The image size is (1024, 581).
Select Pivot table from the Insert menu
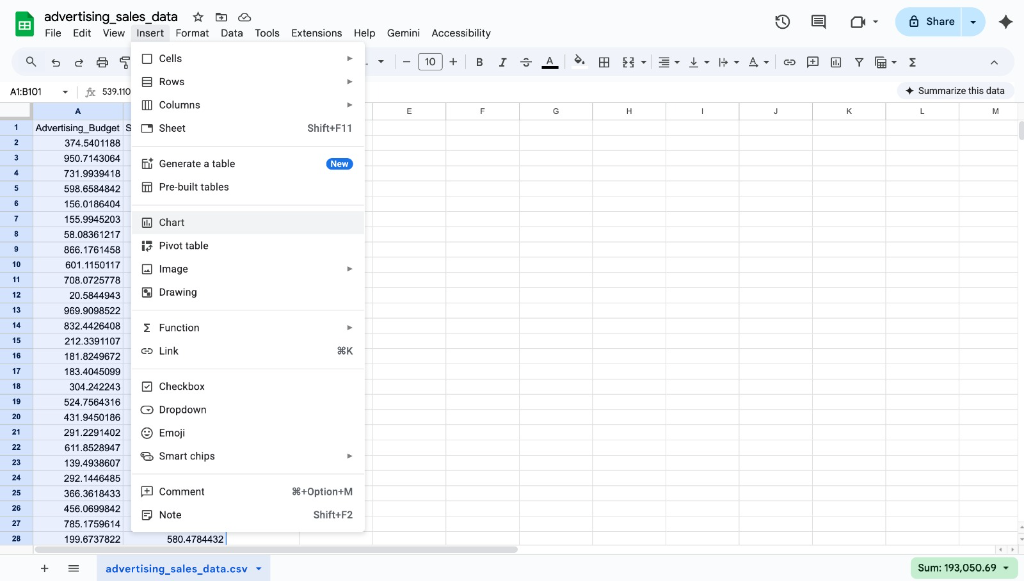(x=186, y=245)
